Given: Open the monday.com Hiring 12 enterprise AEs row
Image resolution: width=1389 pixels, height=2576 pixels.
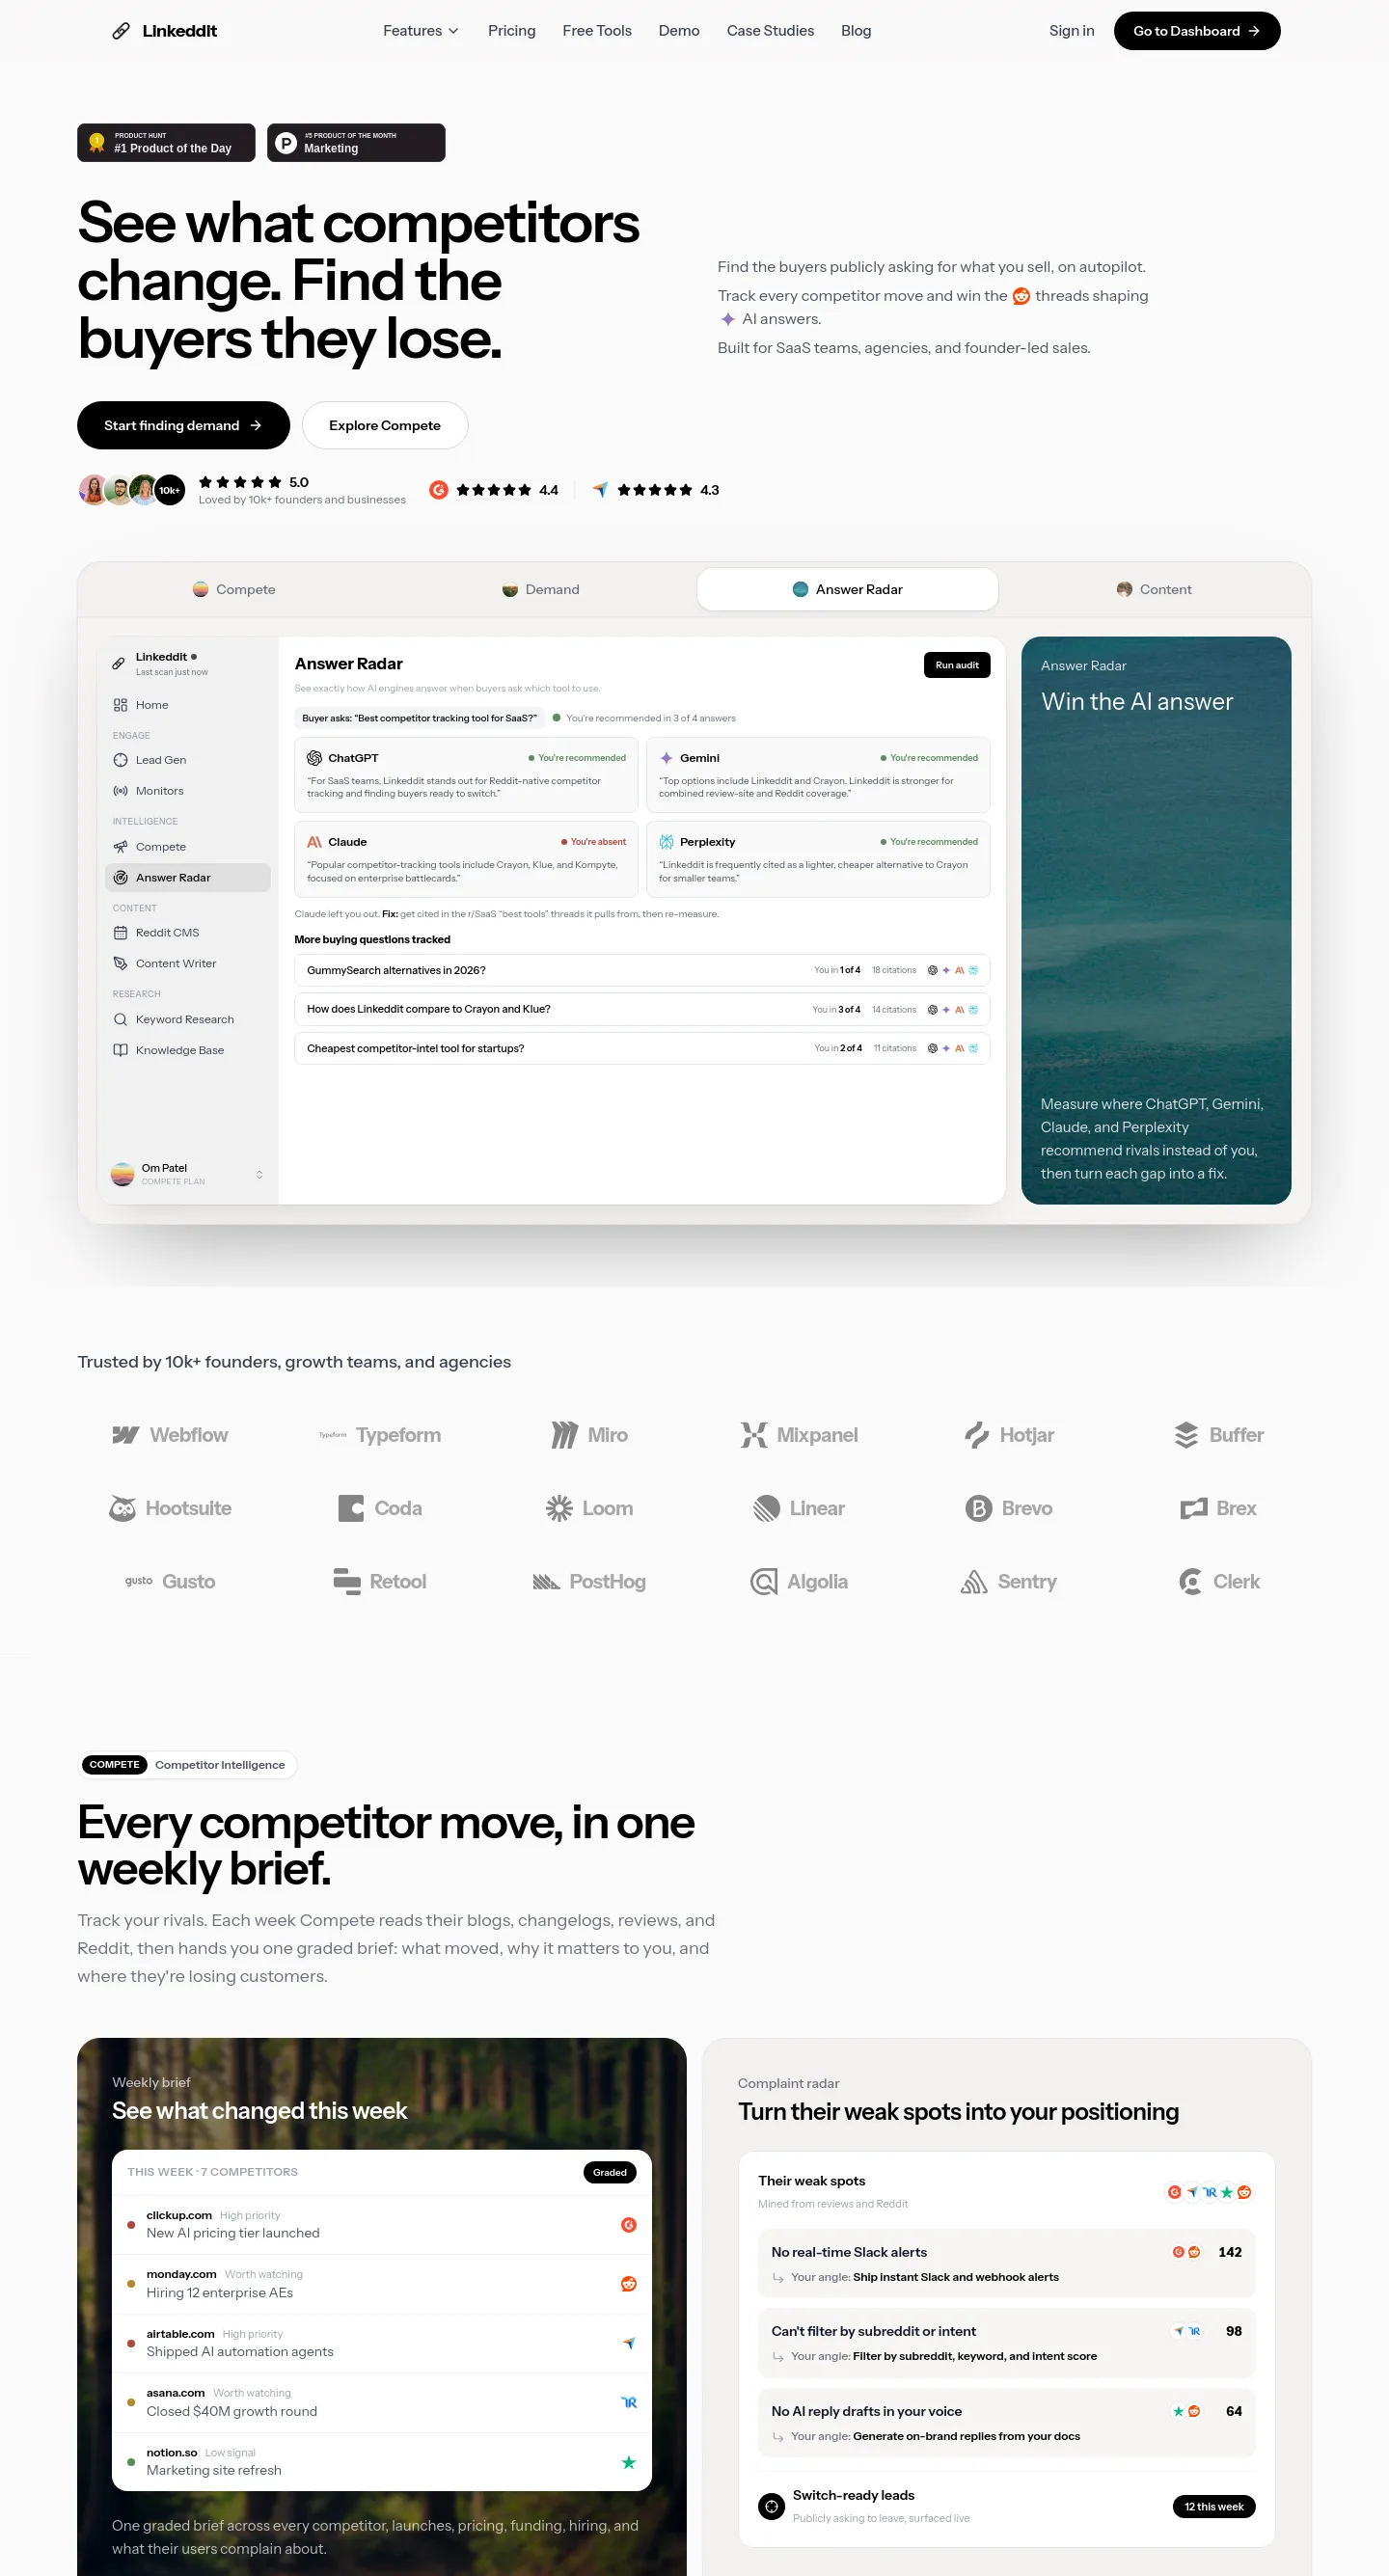Looking at the screenshot, I should [x=381, y=2284].
